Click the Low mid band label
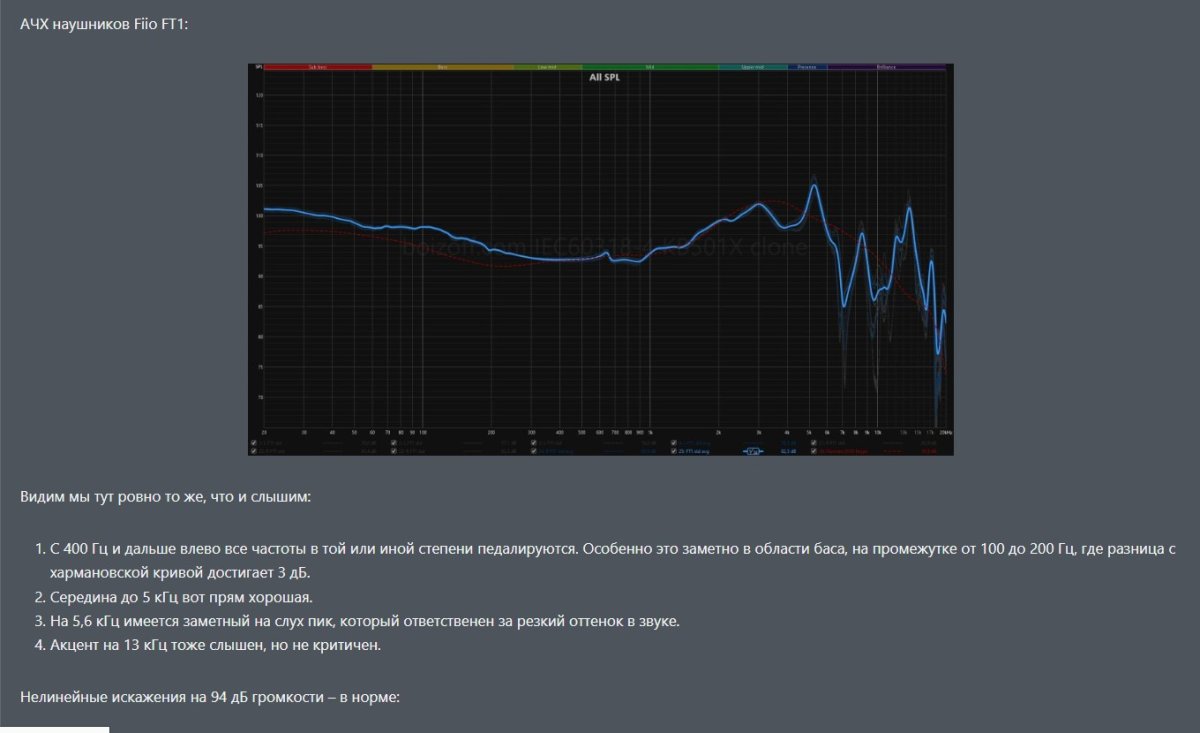Image resolution: width=1200 pixels, height=733 pixels. pyautogui.click(x=546, y=68)
